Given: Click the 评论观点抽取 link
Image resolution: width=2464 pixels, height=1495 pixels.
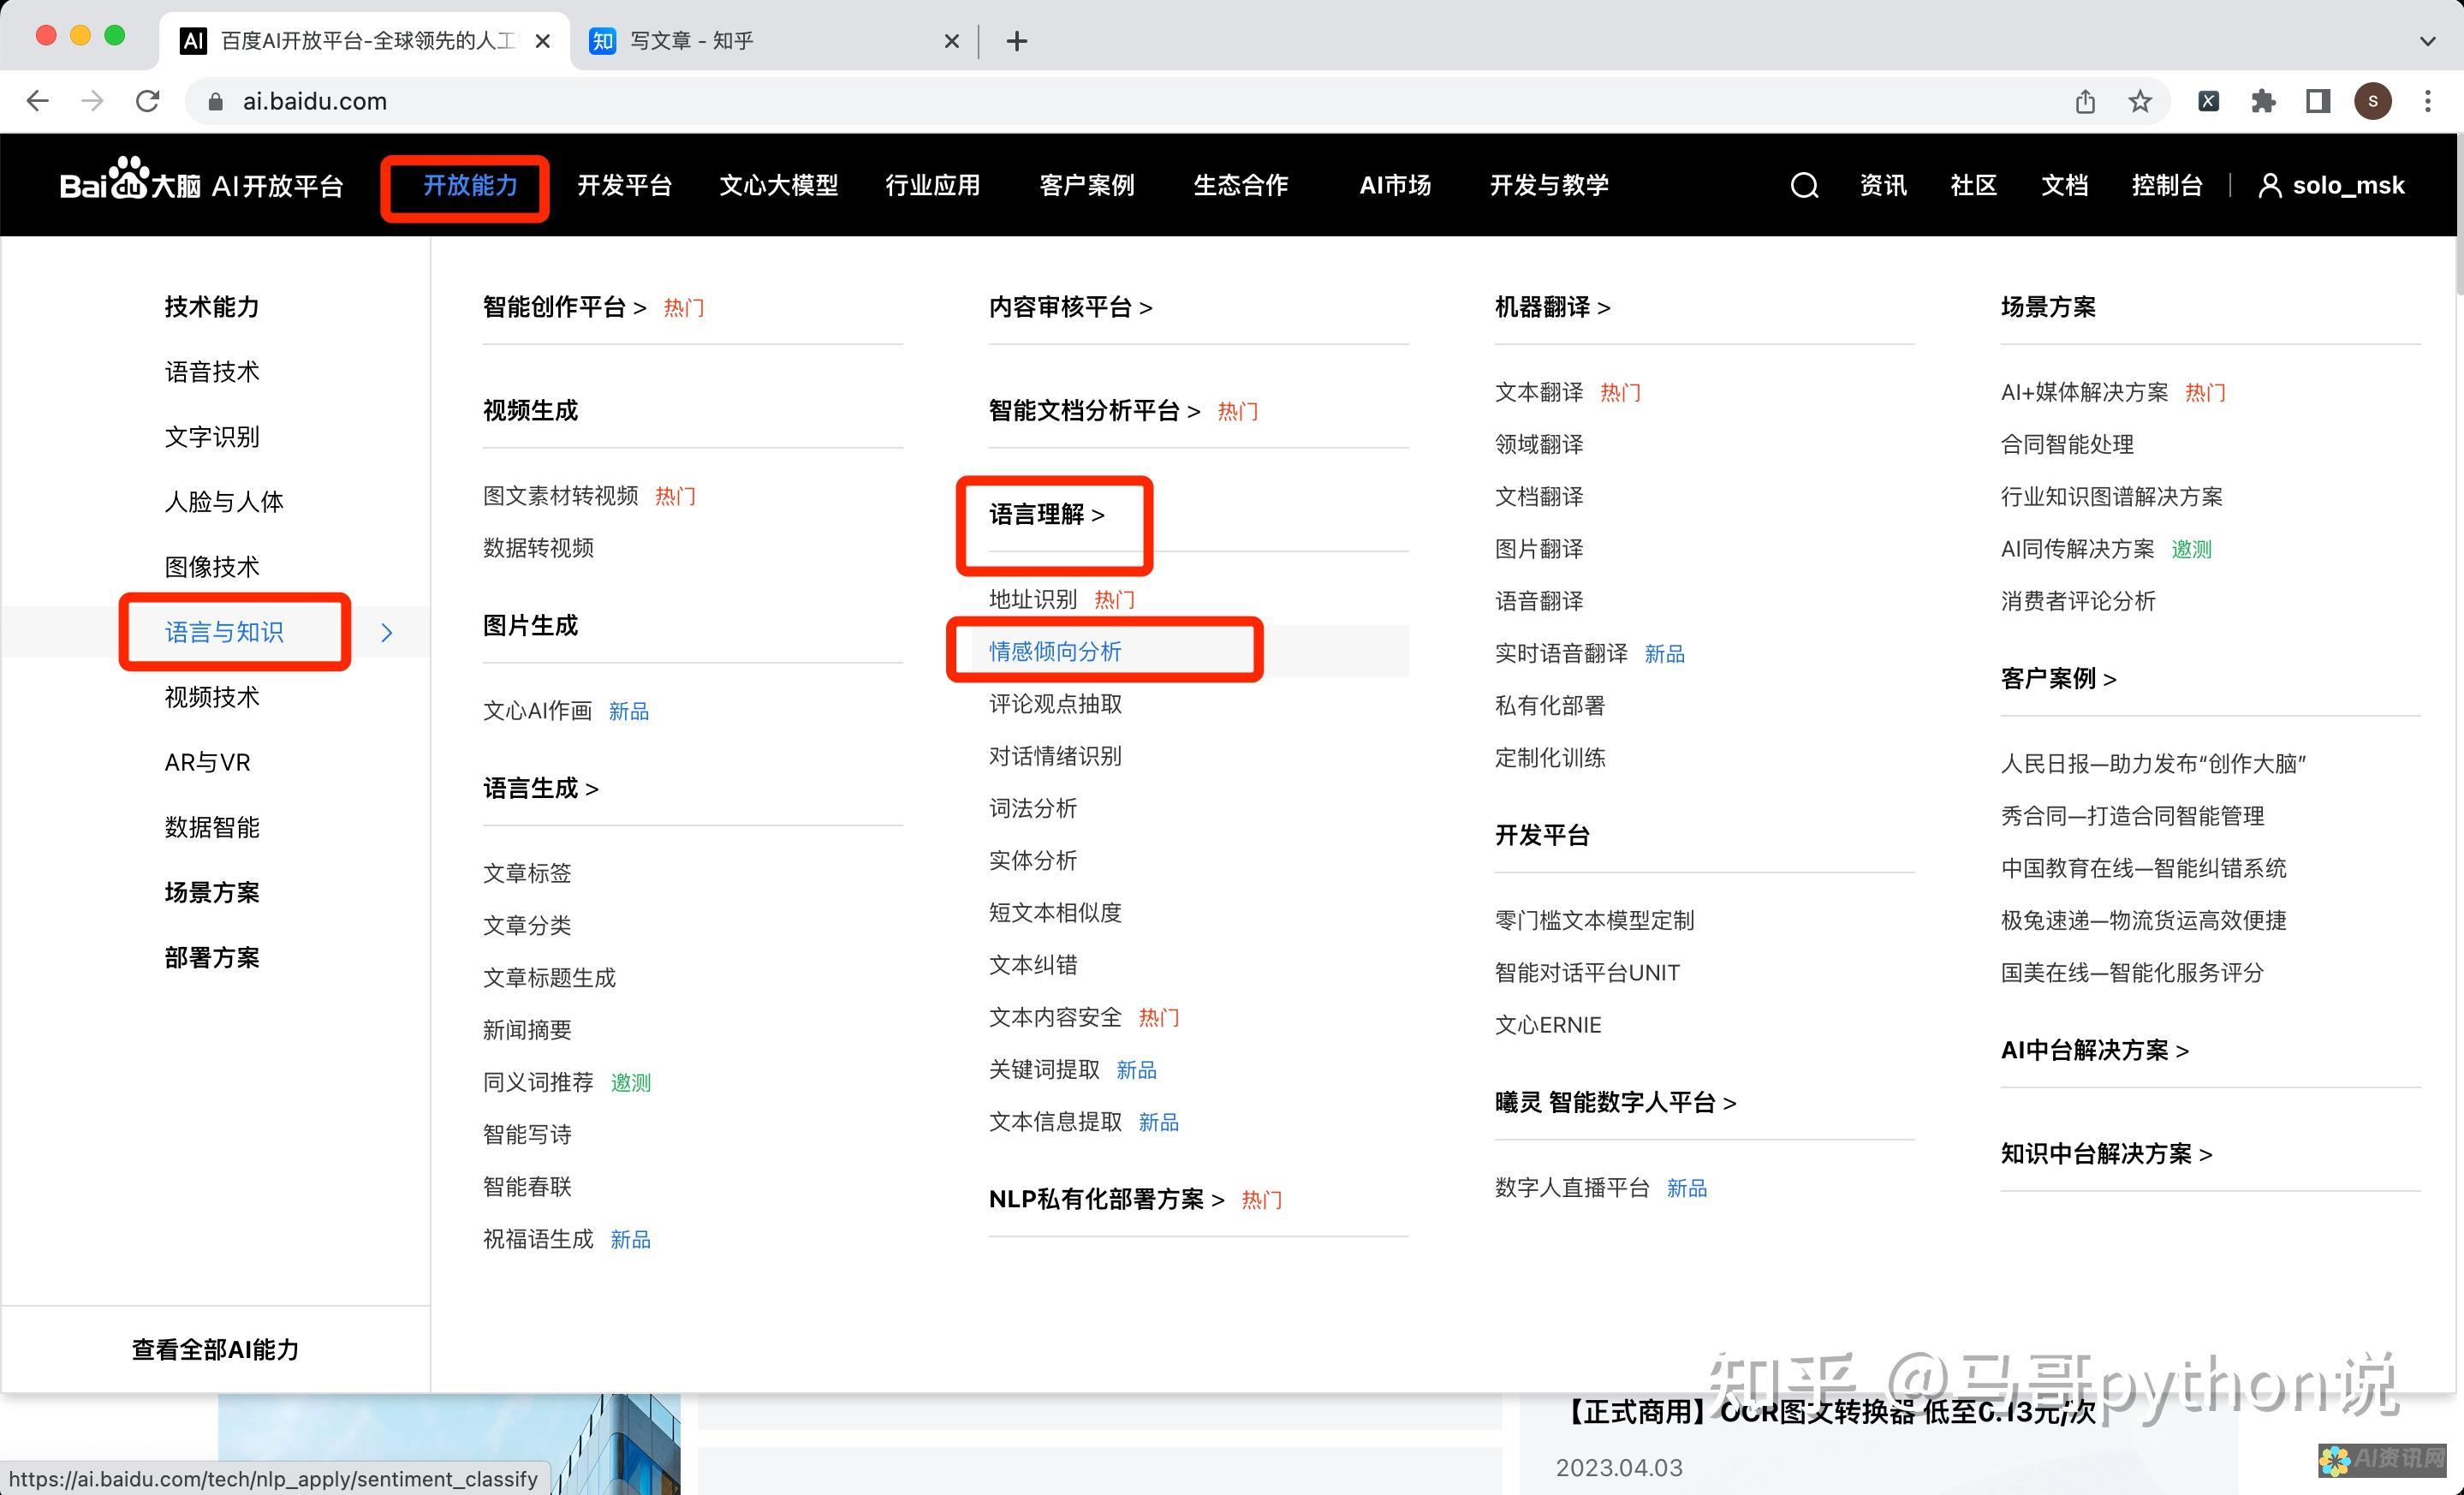Looking at the screenshot, I should point(1055,704).
